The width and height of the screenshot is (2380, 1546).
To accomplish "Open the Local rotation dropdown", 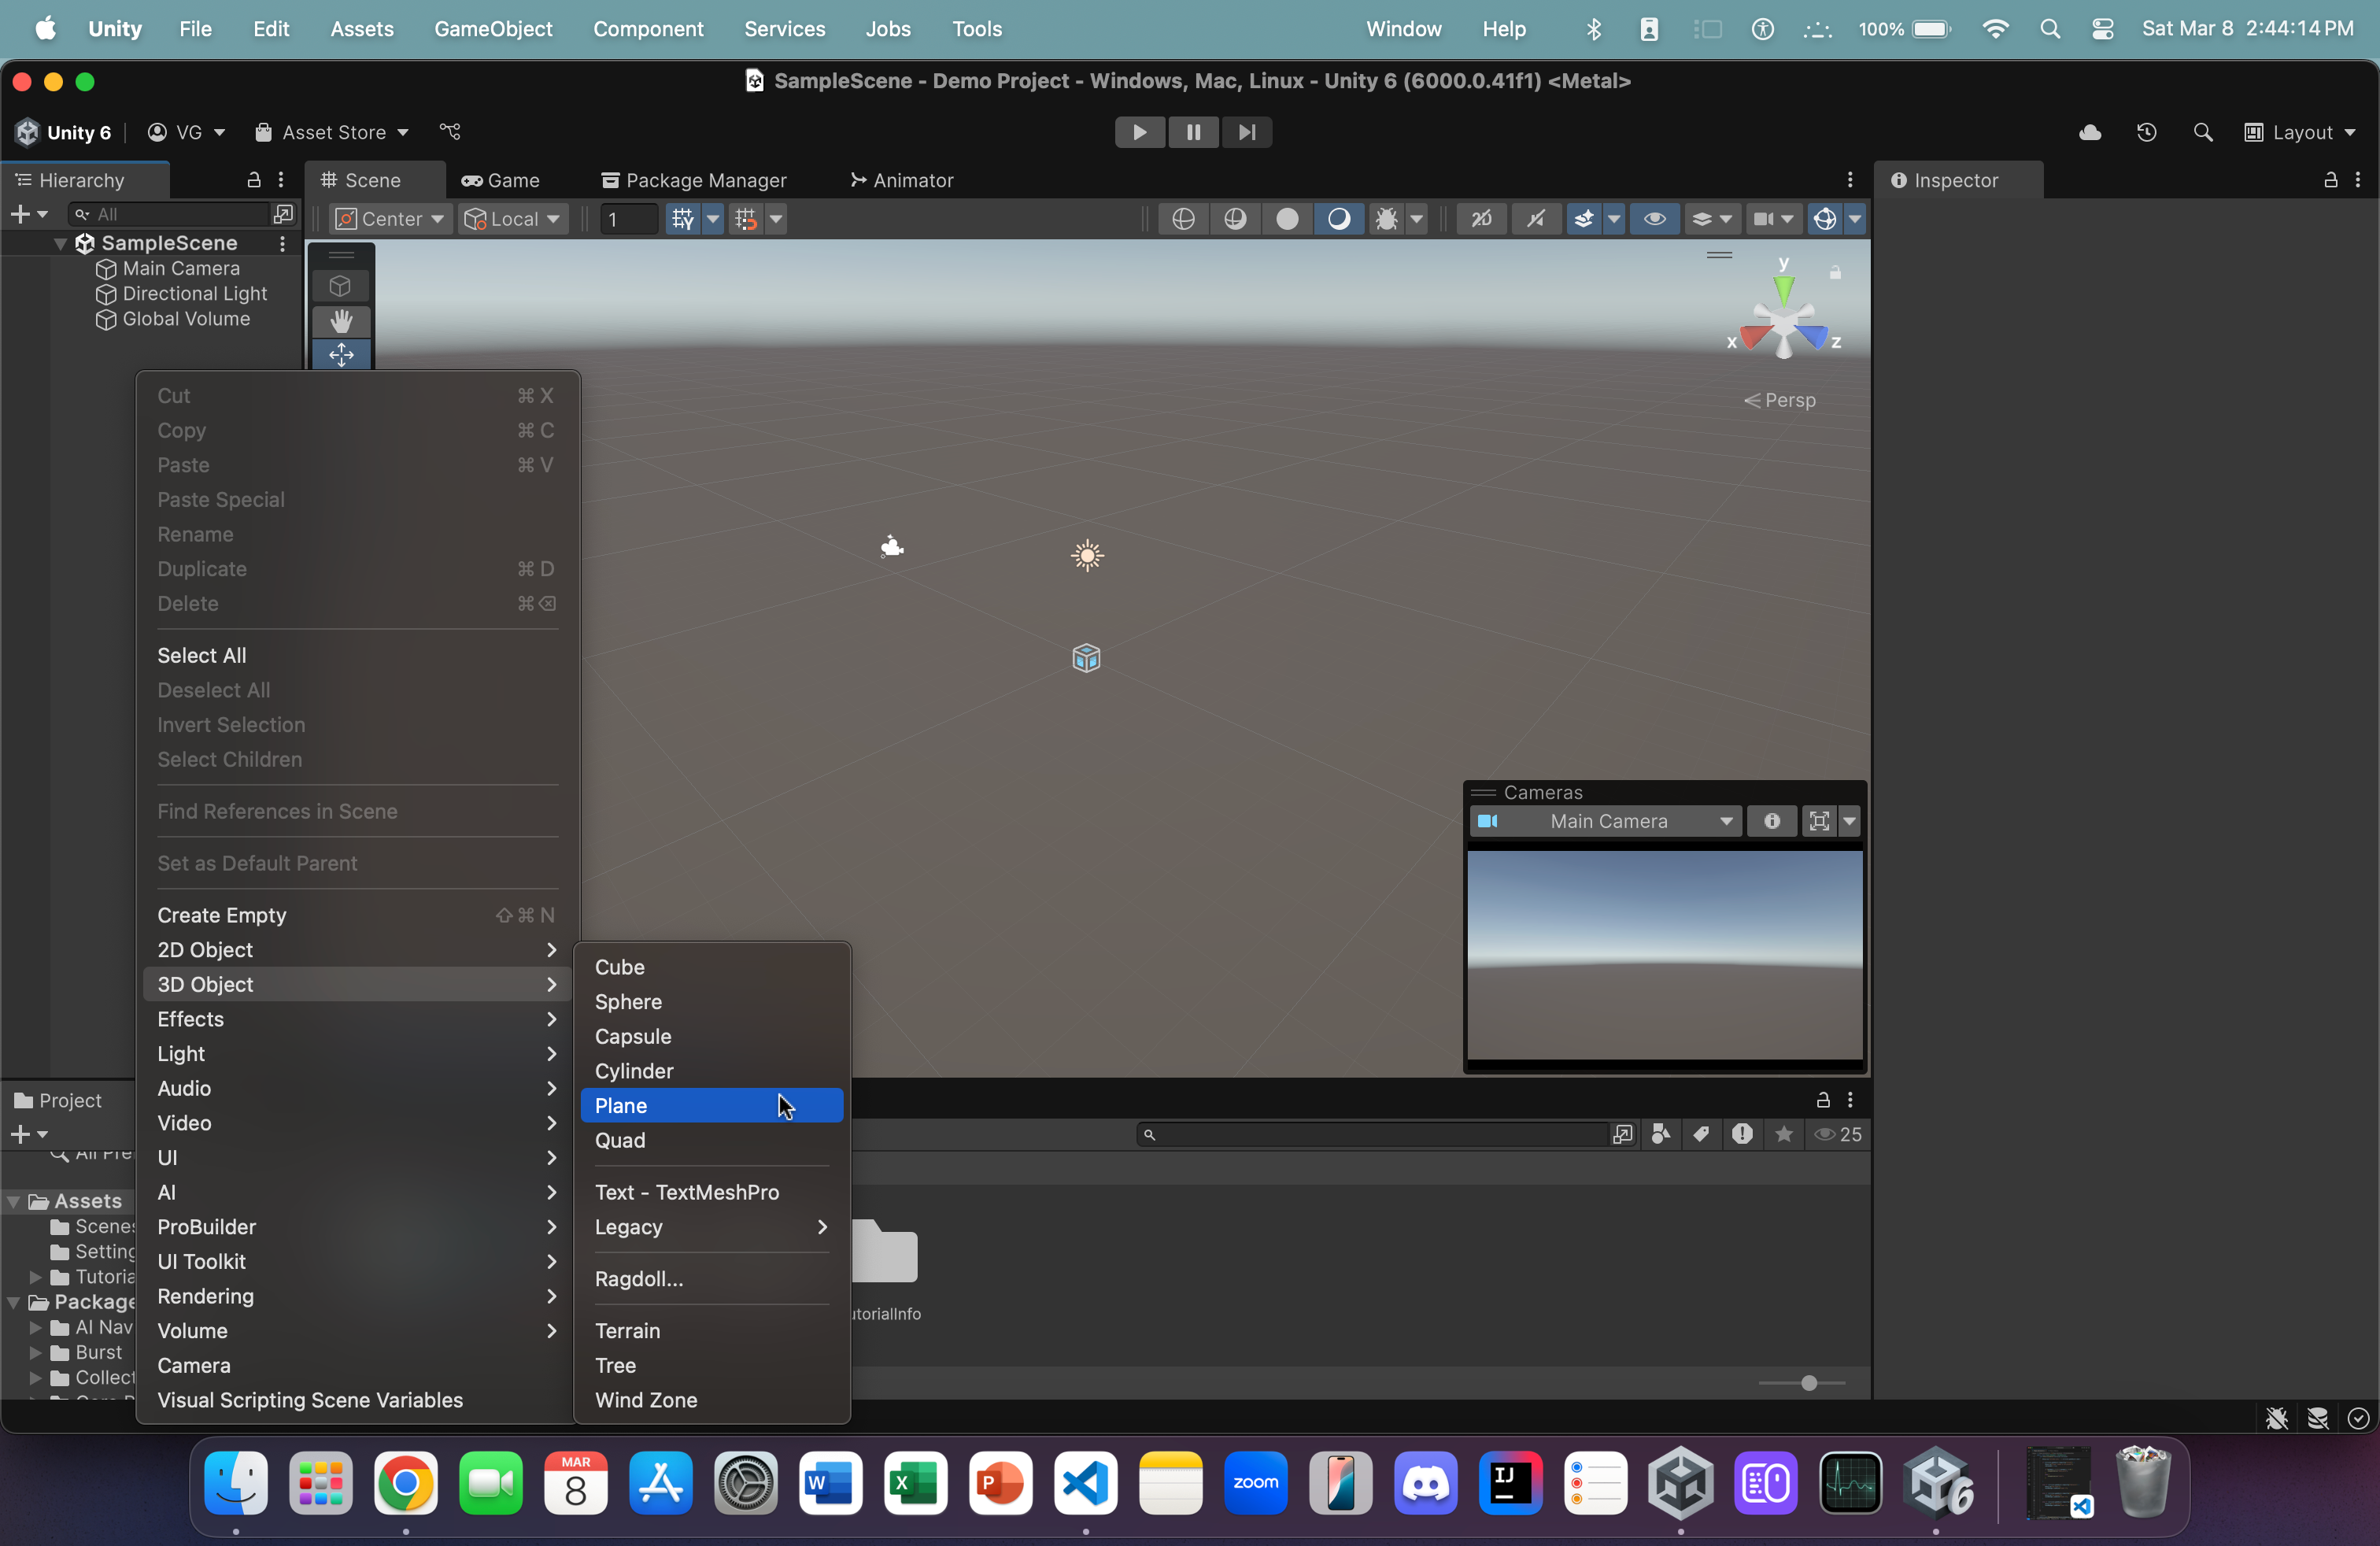I will tap(515, 218).
